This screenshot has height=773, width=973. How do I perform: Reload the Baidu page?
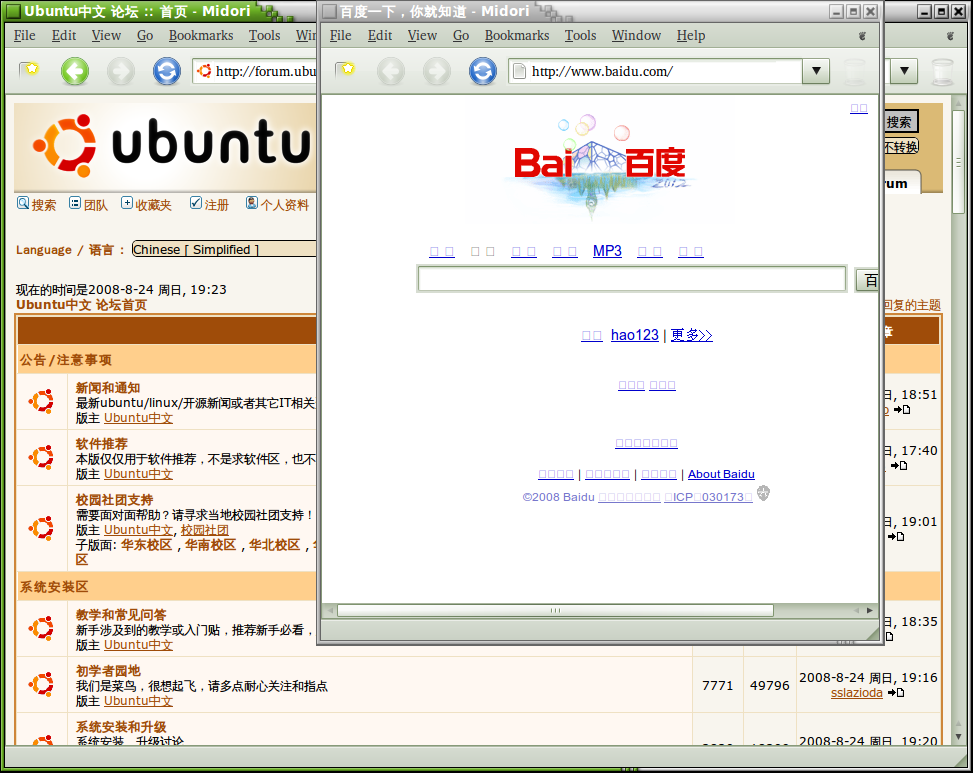(483, 71)
